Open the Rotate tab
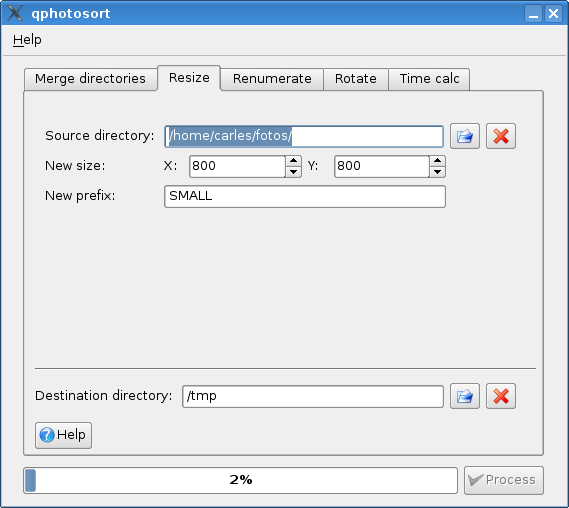This screenshot has width=569, height=508. pyautogui.click(x=356, y=79)
